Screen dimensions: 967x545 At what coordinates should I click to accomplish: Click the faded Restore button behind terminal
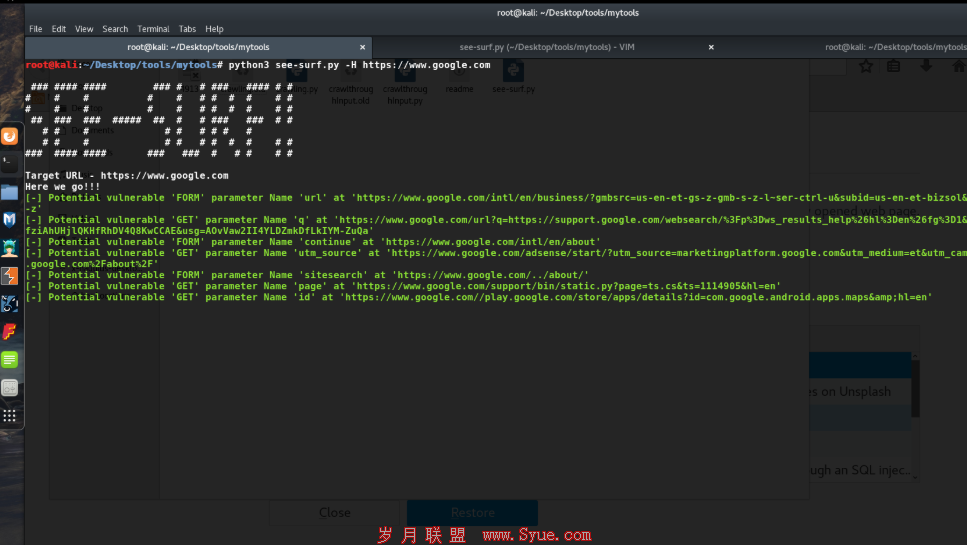(472, 512)
